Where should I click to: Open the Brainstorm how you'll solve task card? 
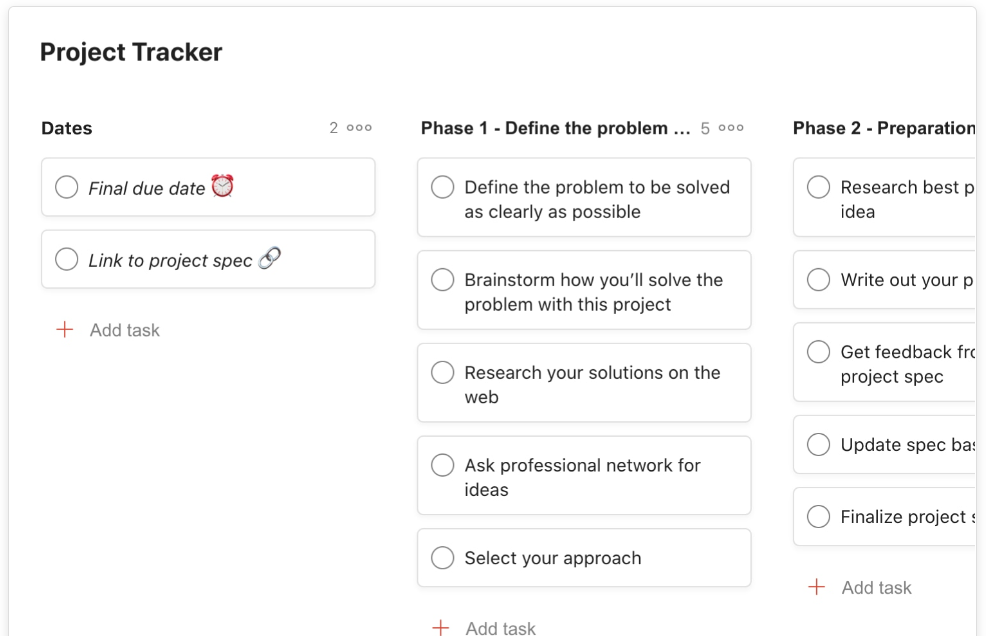pyautogui.click(x=584, y=290)
